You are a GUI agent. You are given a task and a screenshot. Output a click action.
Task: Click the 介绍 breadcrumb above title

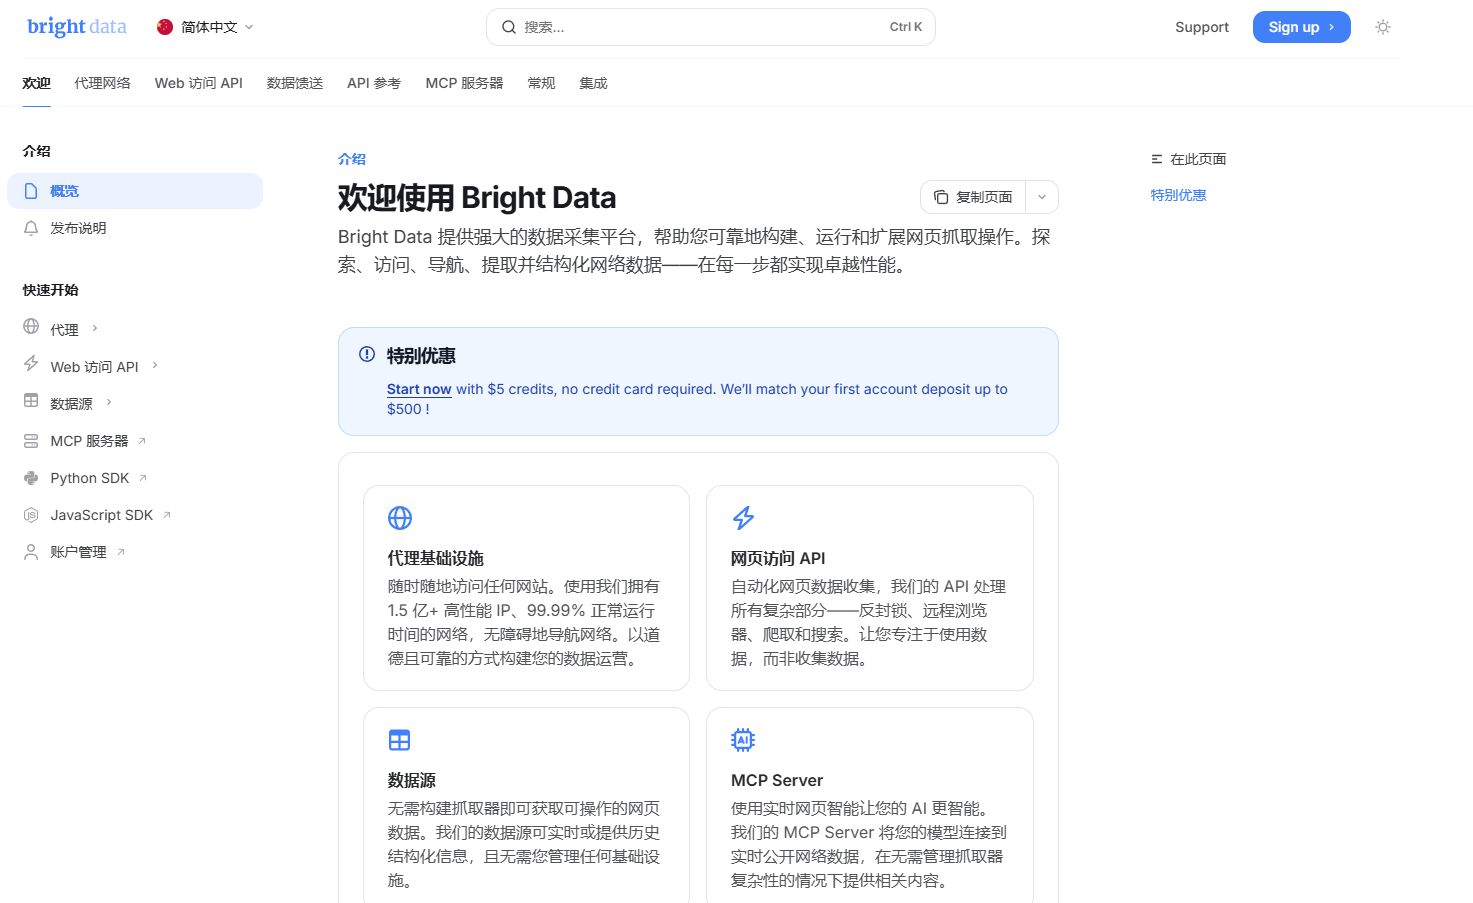(352, 159)
